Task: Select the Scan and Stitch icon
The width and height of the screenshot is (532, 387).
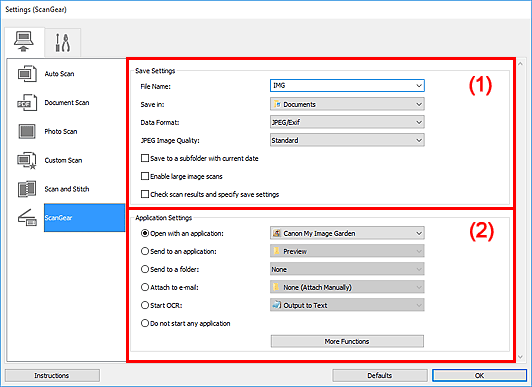Action: [27, 189]
